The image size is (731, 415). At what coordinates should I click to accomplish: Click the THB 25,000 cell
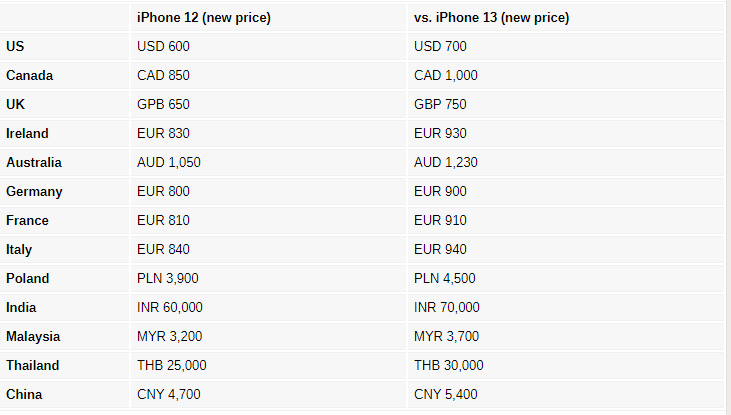pos(172,365)
